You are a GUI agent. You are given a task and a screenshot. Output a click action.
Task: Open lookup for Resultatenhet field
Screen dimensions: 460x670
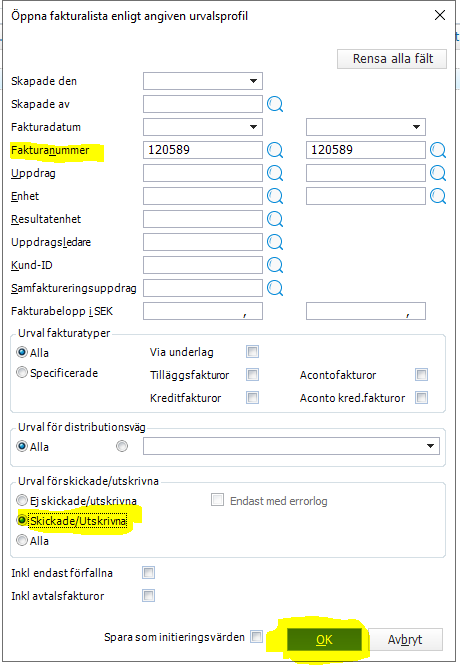pos(275,219)
